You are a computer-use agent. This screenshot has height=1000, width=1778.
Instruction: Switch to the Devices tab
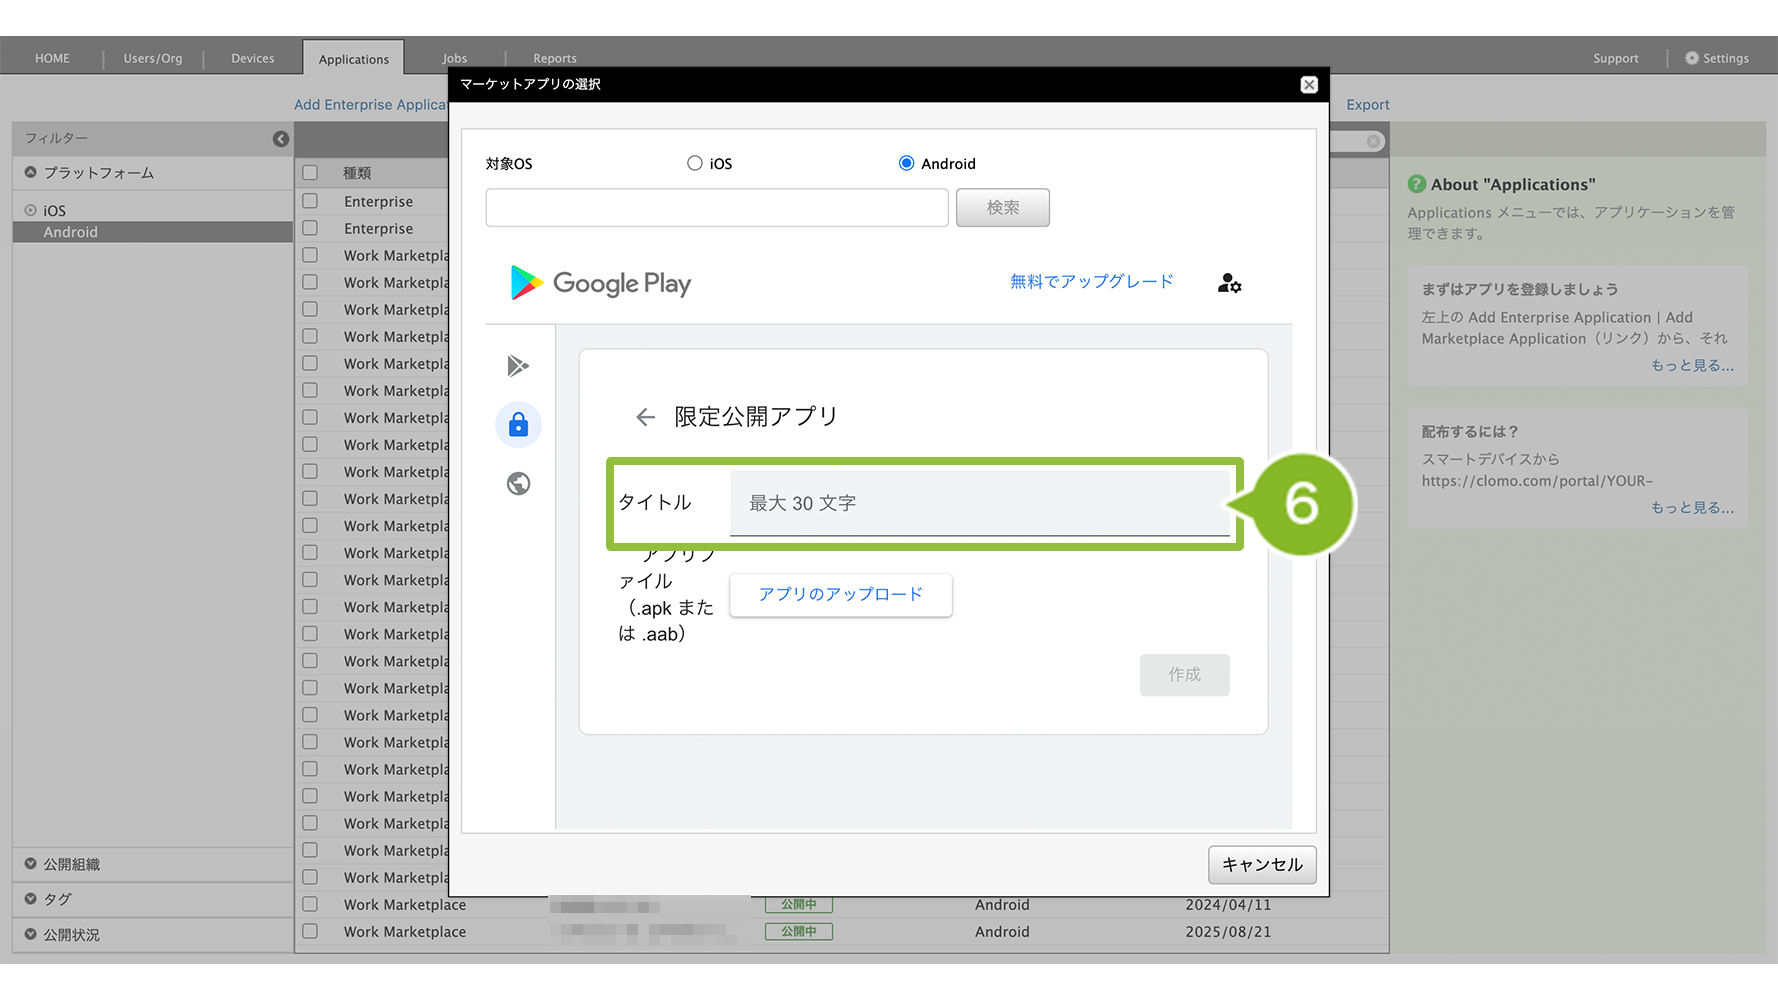coord(252,58)
